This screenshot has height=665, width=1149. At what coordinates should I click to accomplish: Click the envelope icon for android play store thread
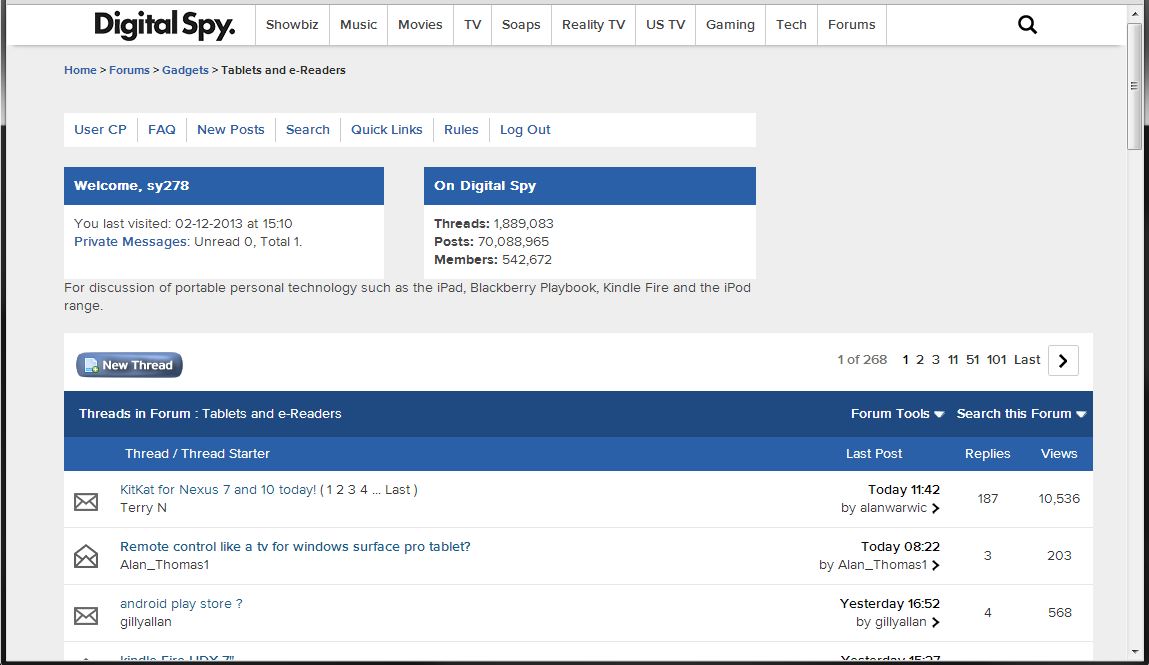tap(85, 614)
